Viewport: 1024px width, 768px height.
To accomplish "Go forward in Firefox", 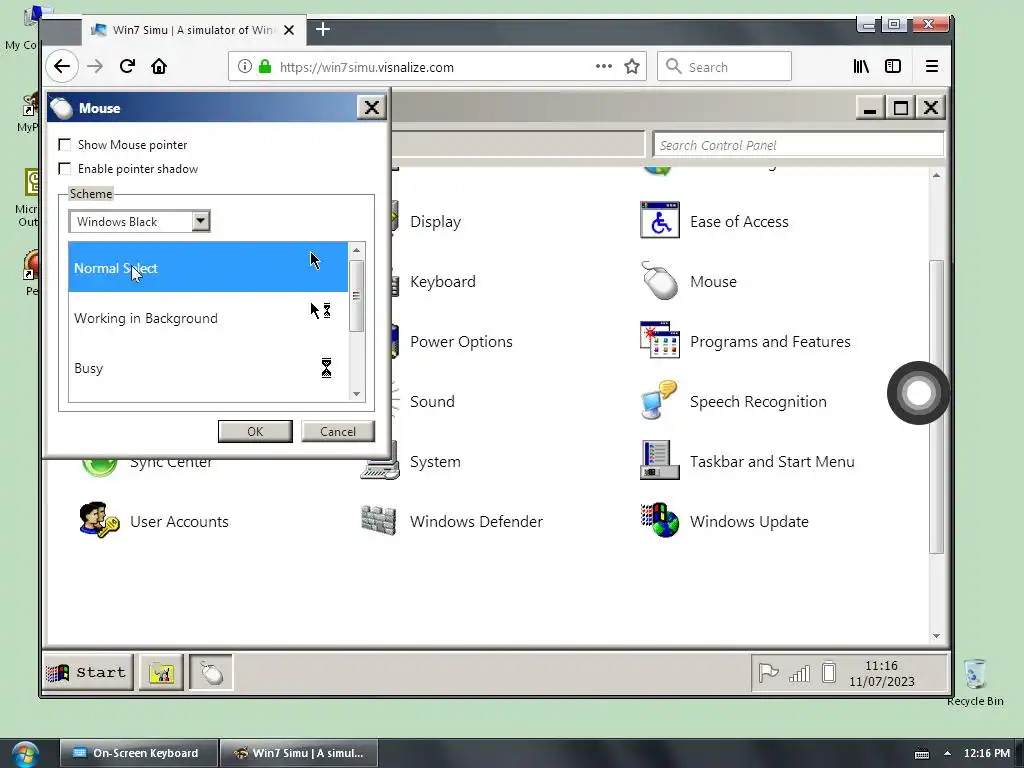I will click(x=95, y=66).
